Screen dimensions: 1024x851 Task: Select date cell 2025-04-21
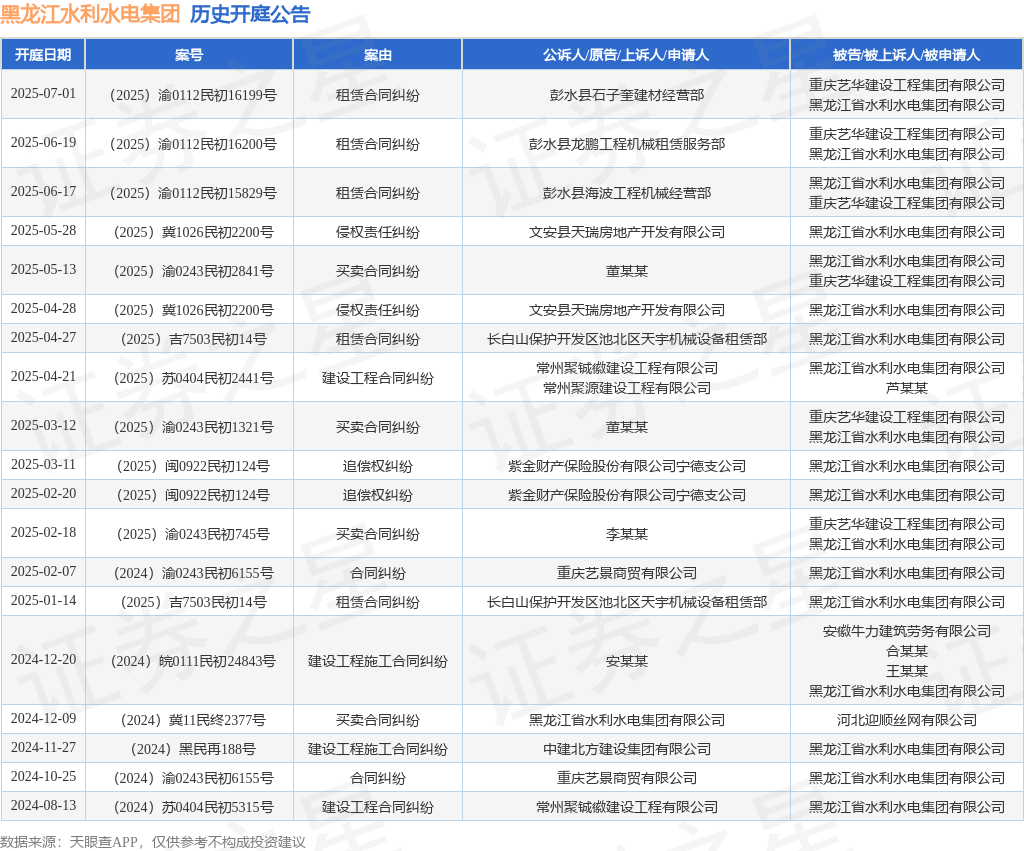coord(43,377)
